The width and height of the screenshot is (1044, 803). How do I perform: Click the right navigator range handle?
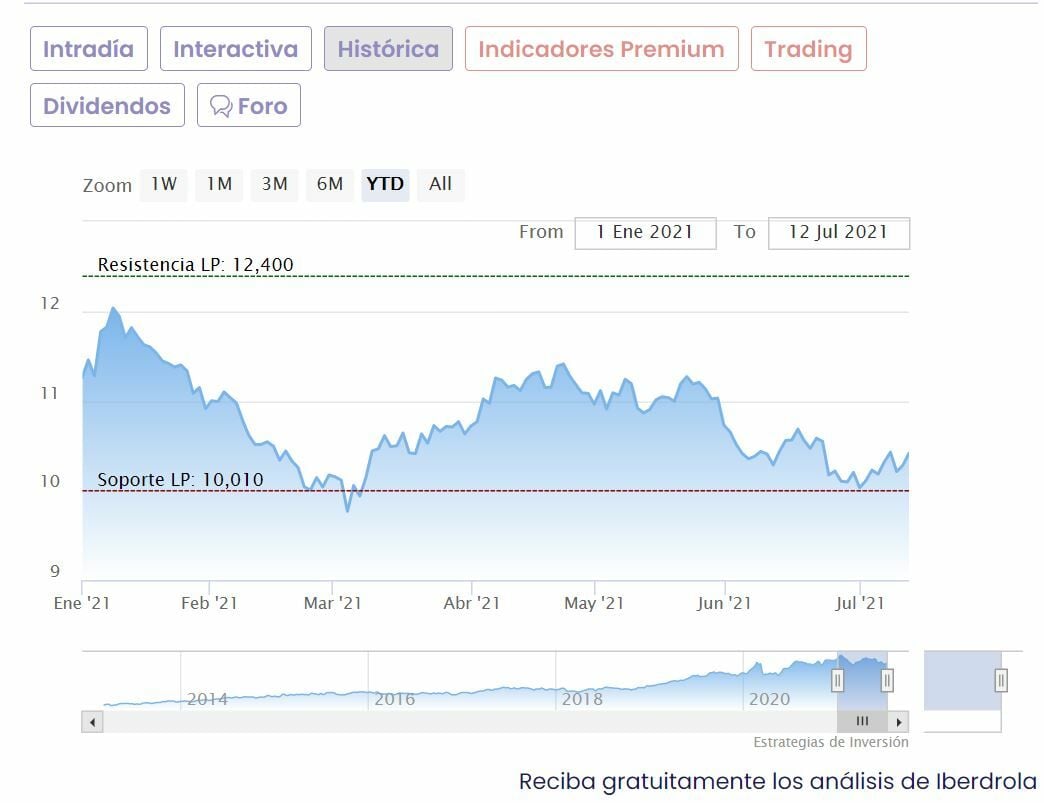point(887,681)
